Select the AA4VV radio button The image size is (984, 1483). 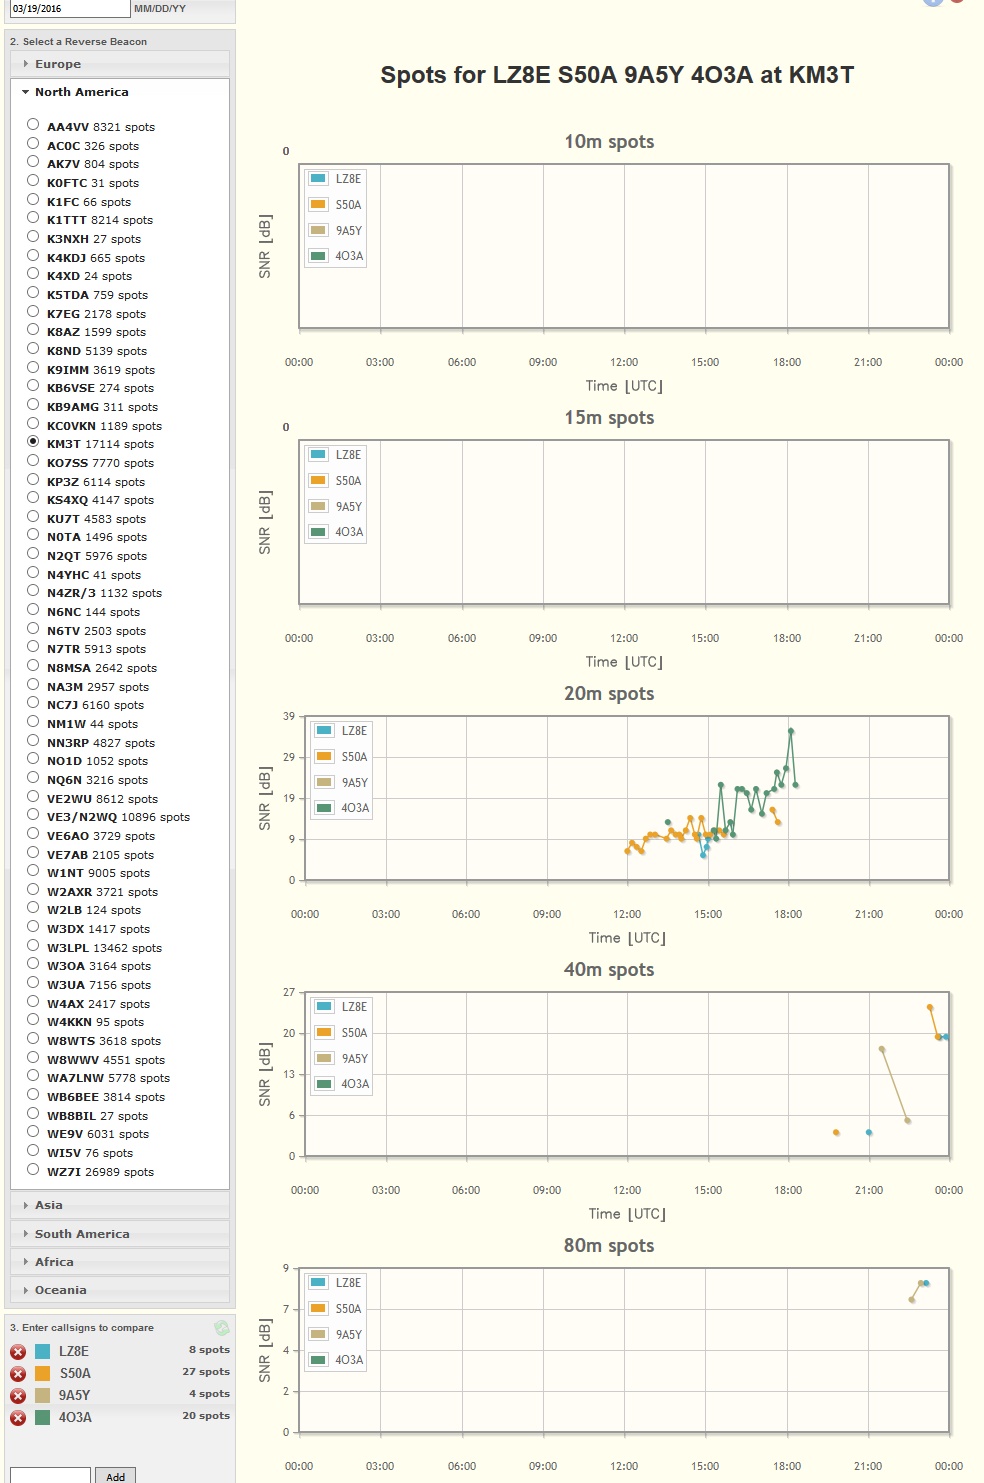click(33, 125)
